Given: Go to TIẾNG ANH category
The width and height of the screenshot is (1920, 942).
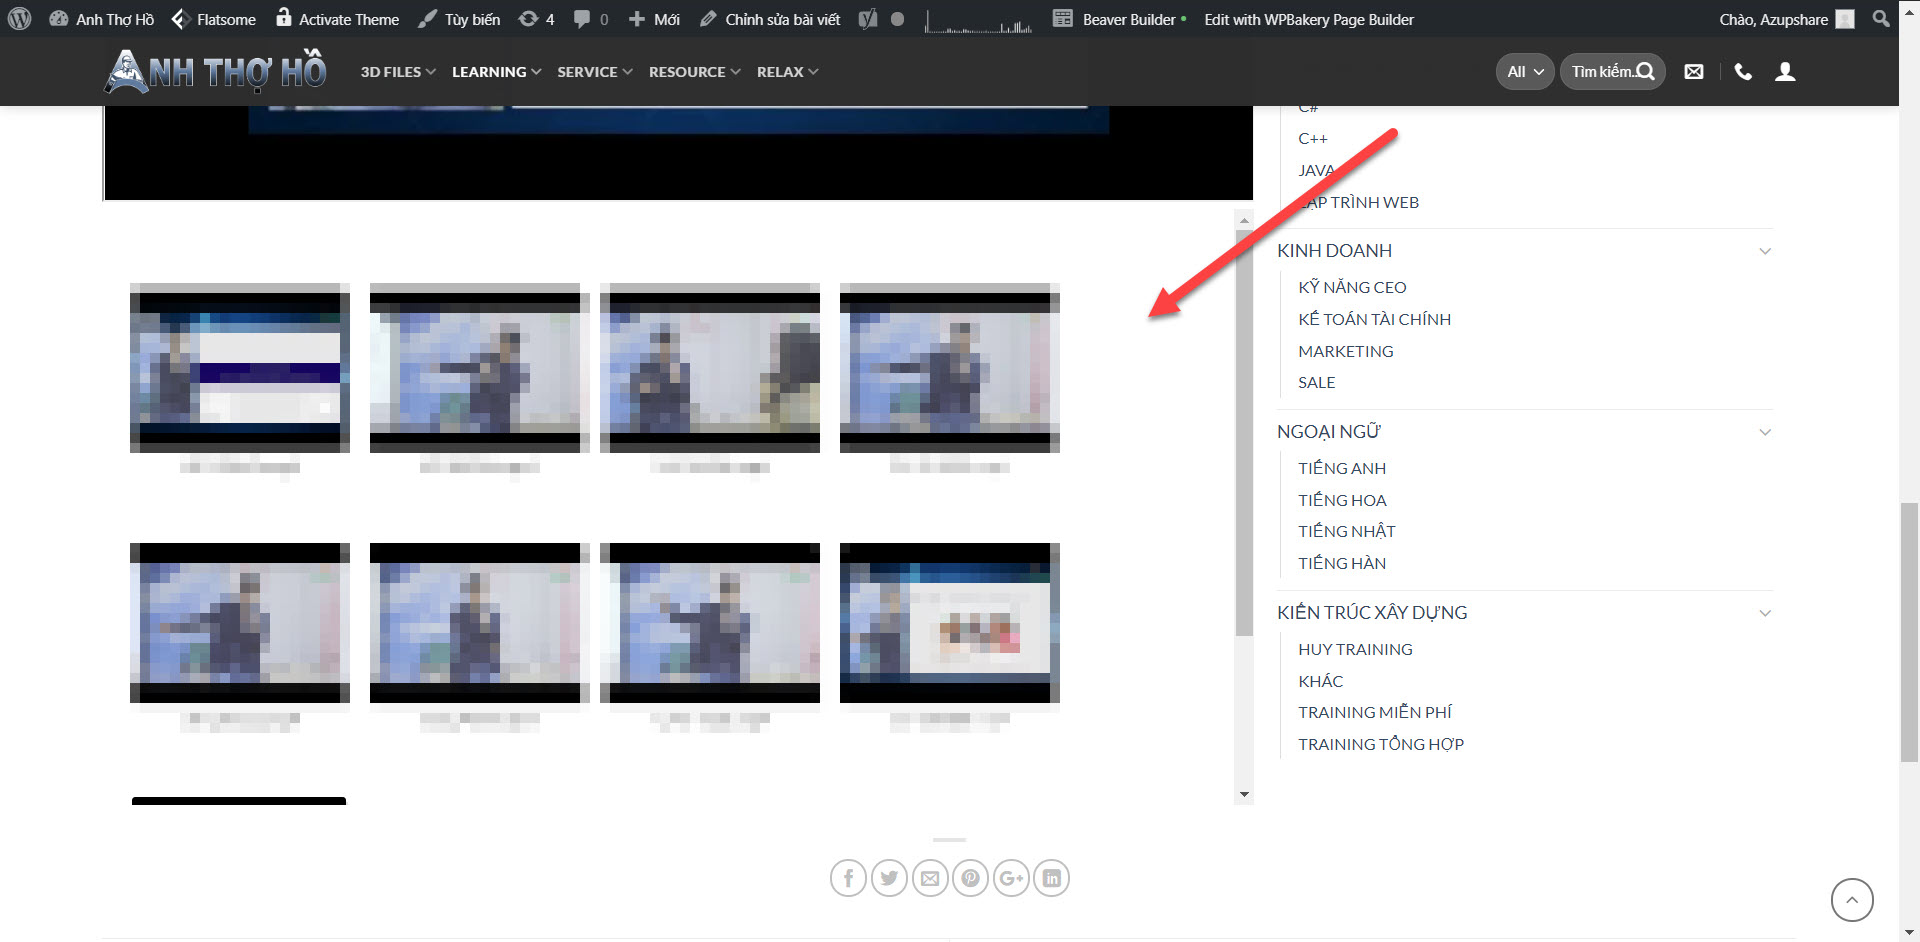Looking at the screenshot, I should tap(1342, 468).
